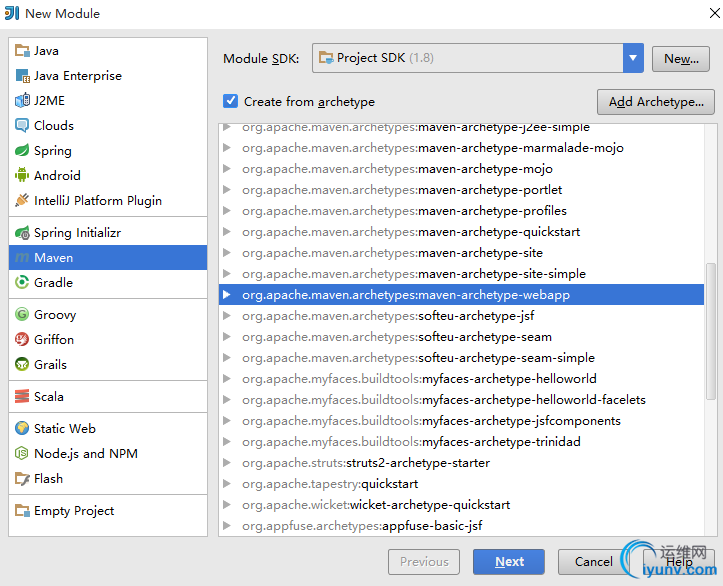Image resolution: width=723 pixels, height=586 pixels.
Task: Expand myfaces-archetype-helloworld-facelets node
Action: [x=226, y=399]
